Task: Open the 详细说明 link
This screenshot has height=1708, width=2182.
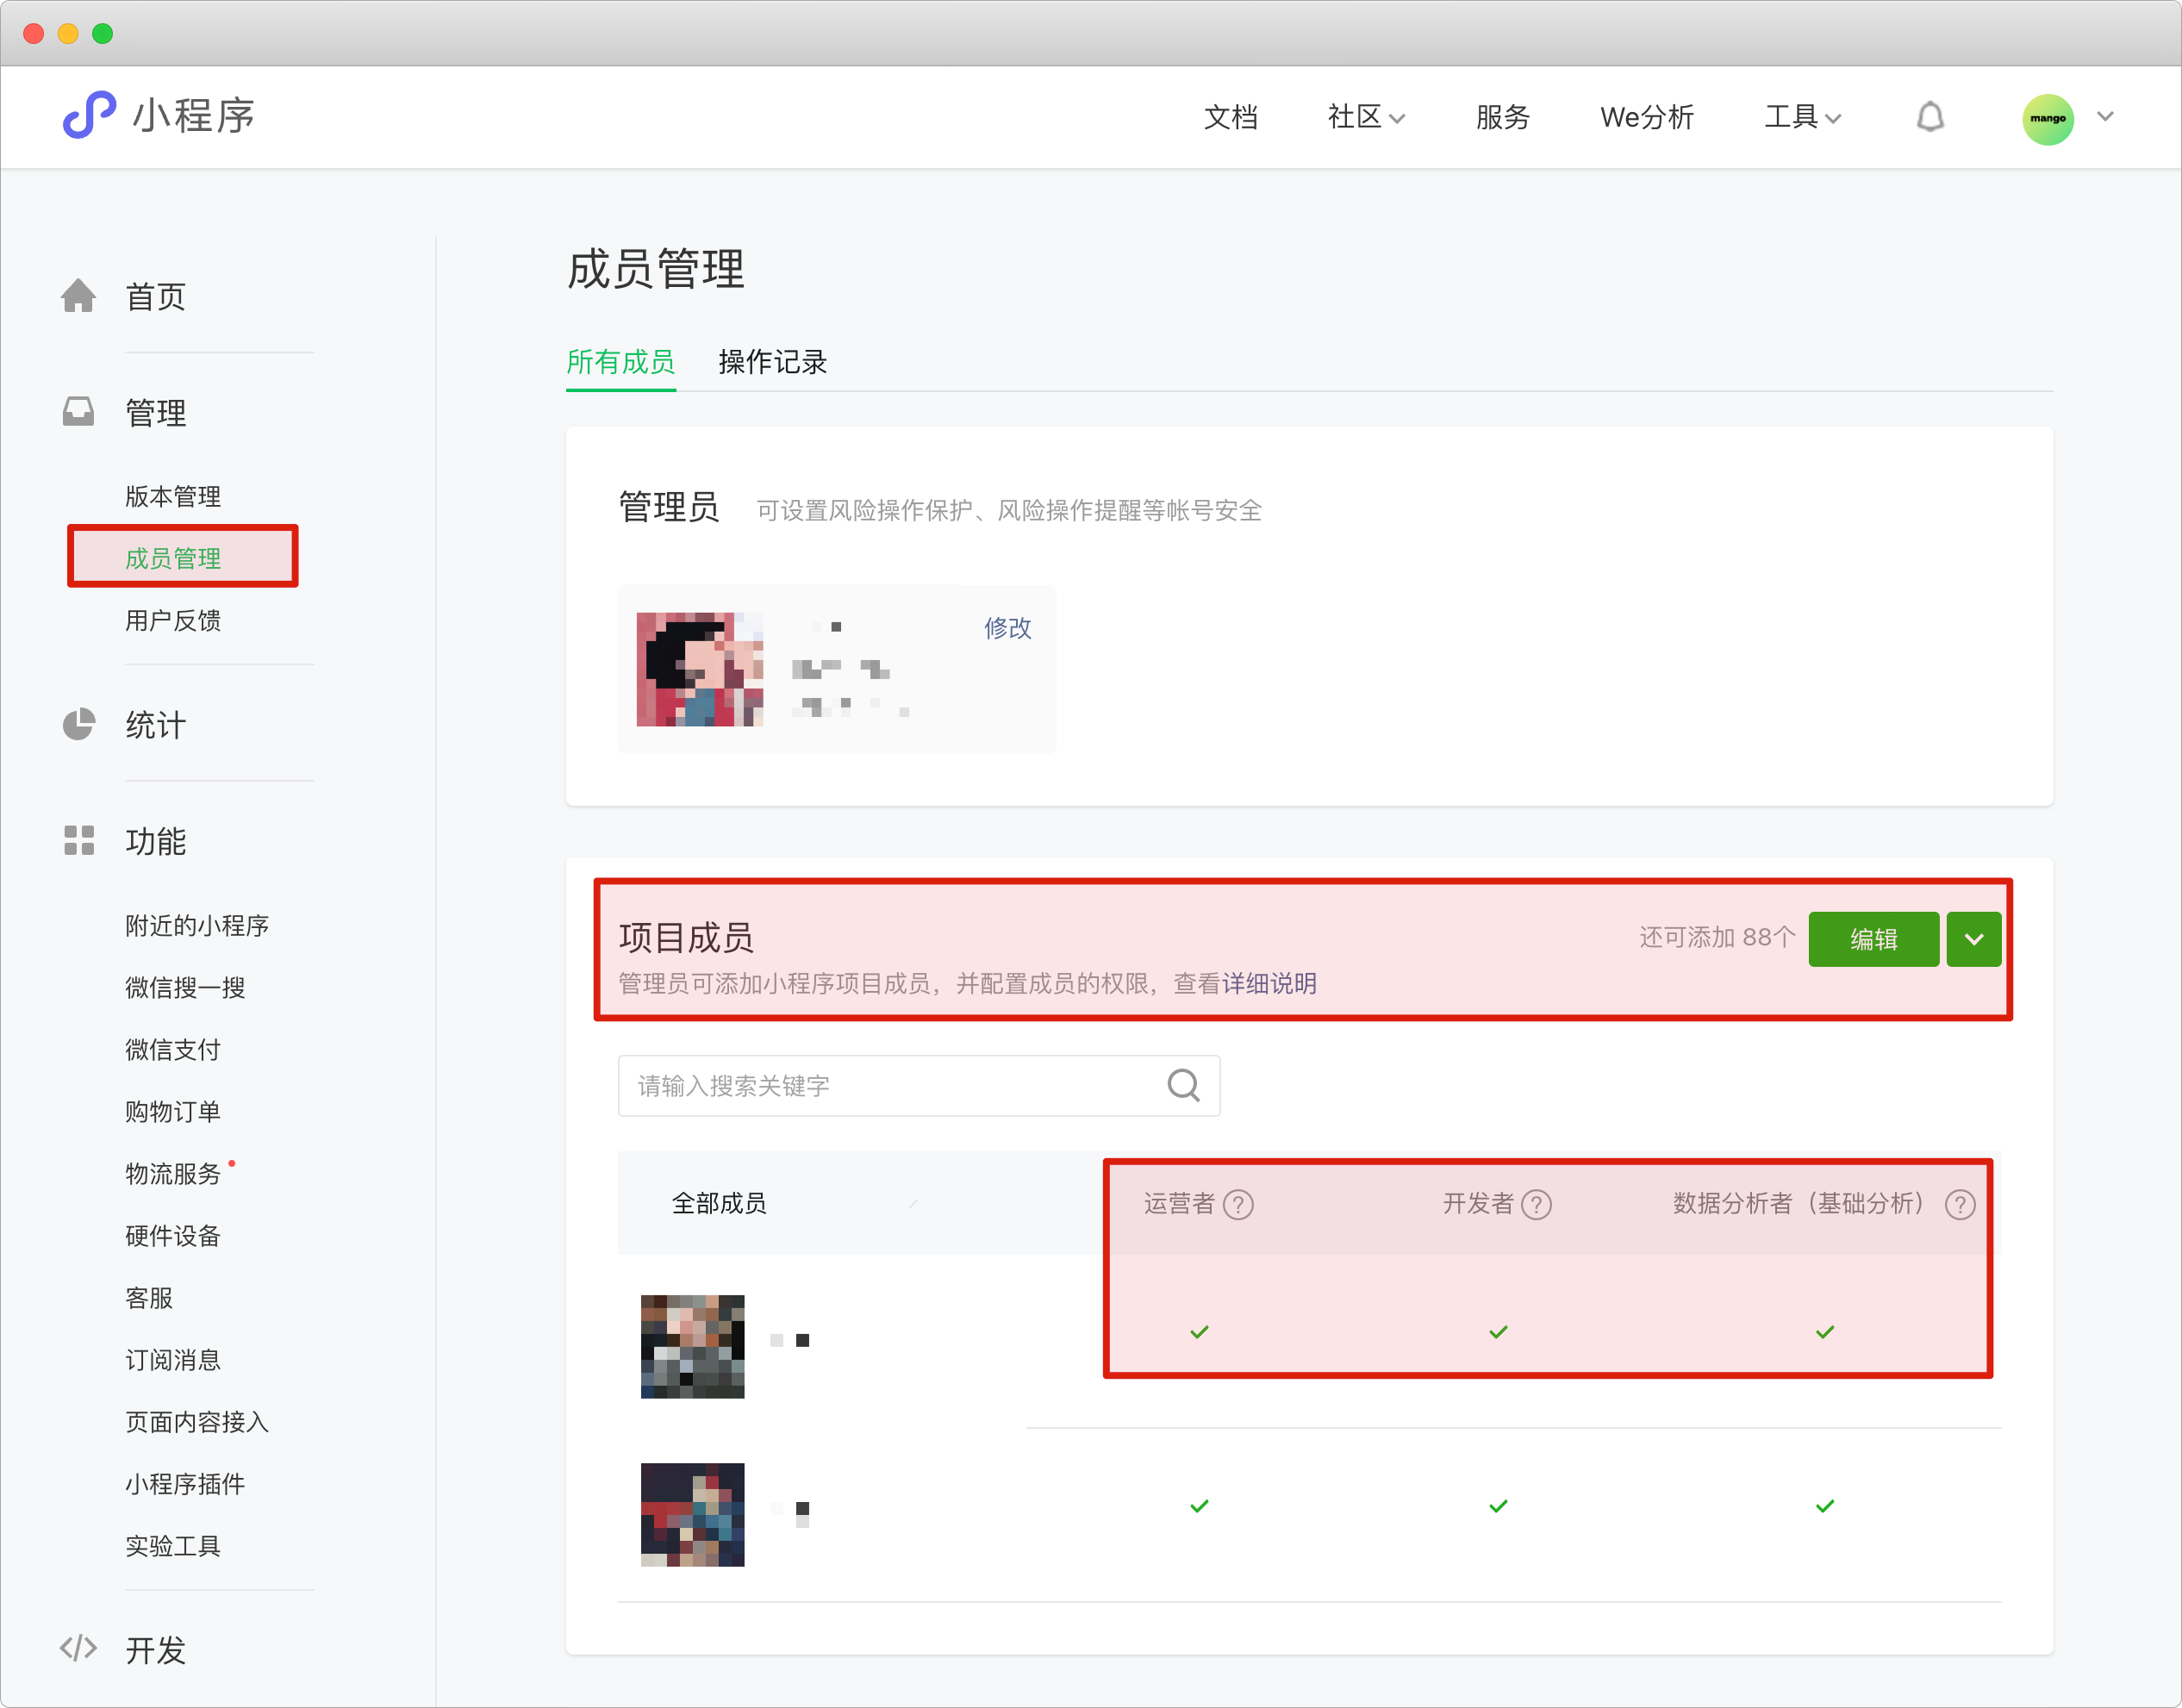Action: 1269,983
